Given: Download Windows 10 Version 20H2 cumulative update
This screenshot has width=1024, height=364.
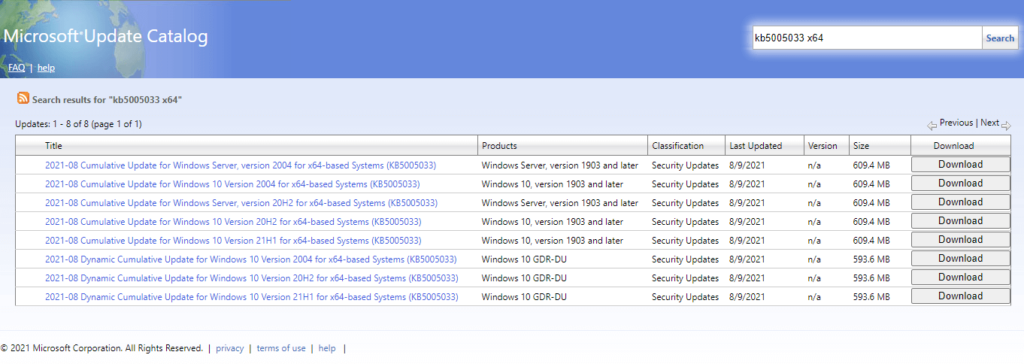Looking at the screenshot, I should (960, 221).
